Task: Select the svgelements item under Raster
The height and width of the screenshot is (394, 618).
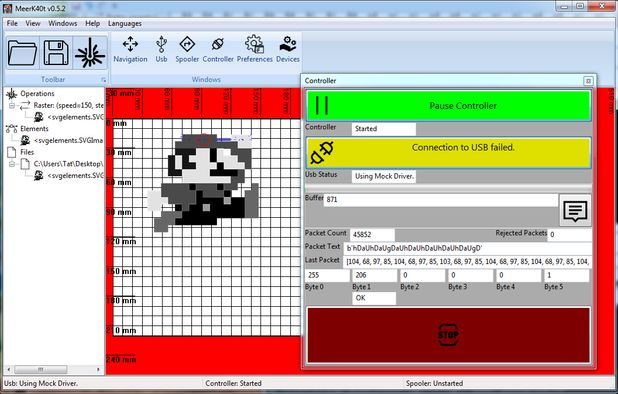Action: point(75,117)
